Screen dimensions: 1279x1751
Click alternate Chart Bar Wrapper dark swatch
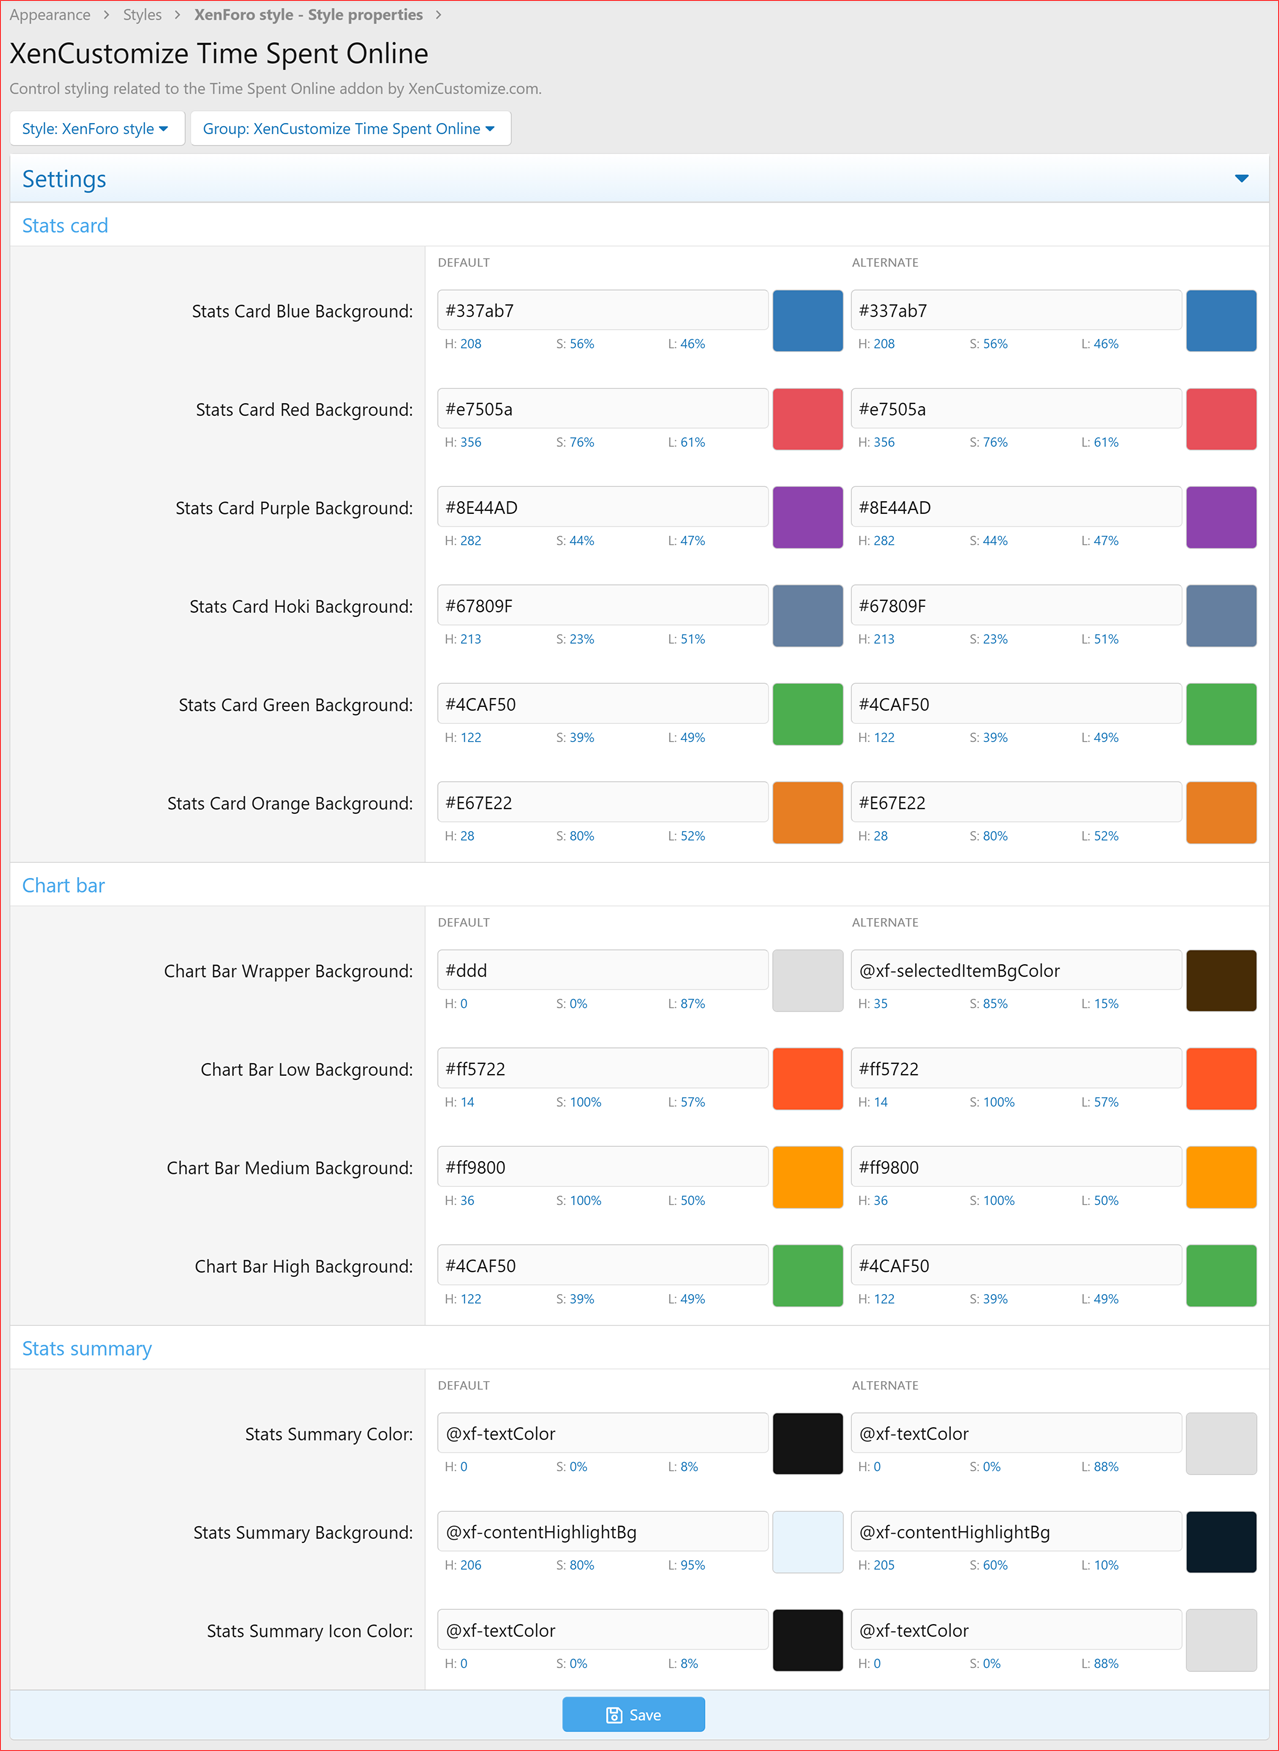click(x=1220, y=981)
